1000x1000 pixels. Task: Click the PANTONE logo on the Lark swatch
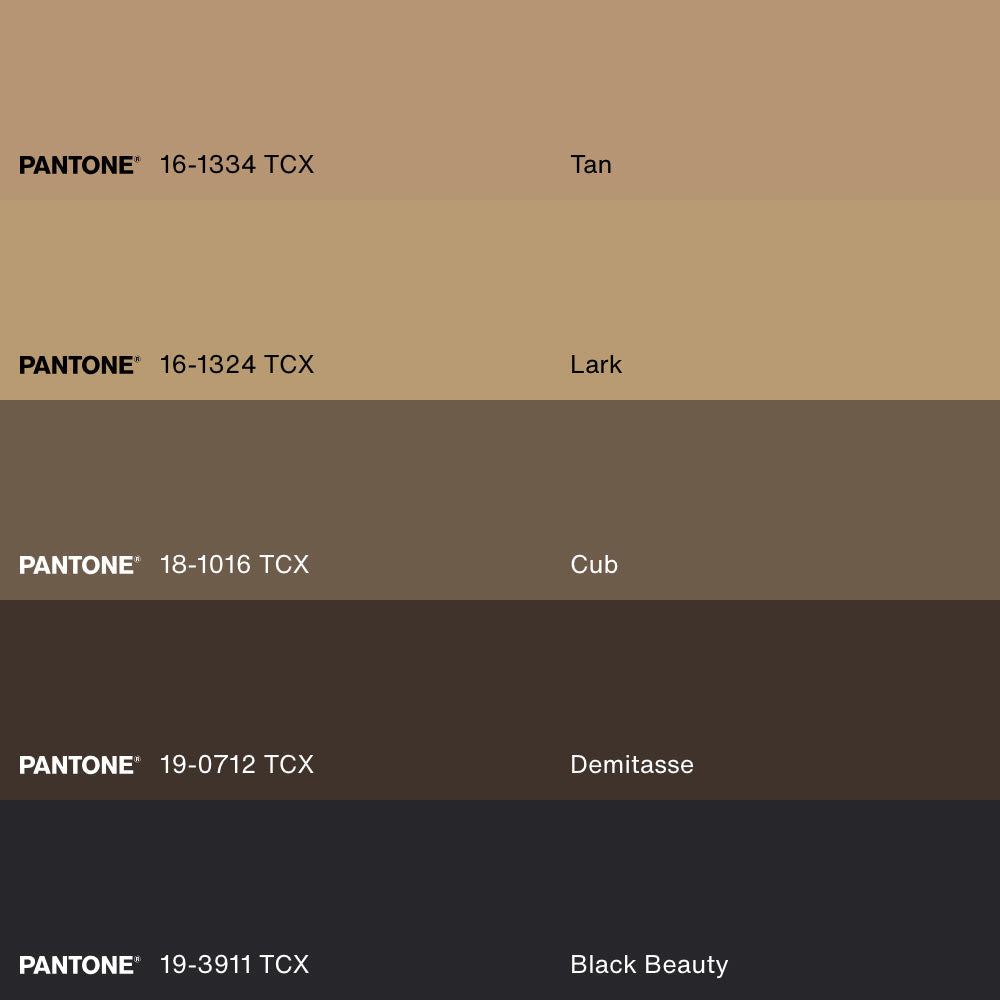79,365
